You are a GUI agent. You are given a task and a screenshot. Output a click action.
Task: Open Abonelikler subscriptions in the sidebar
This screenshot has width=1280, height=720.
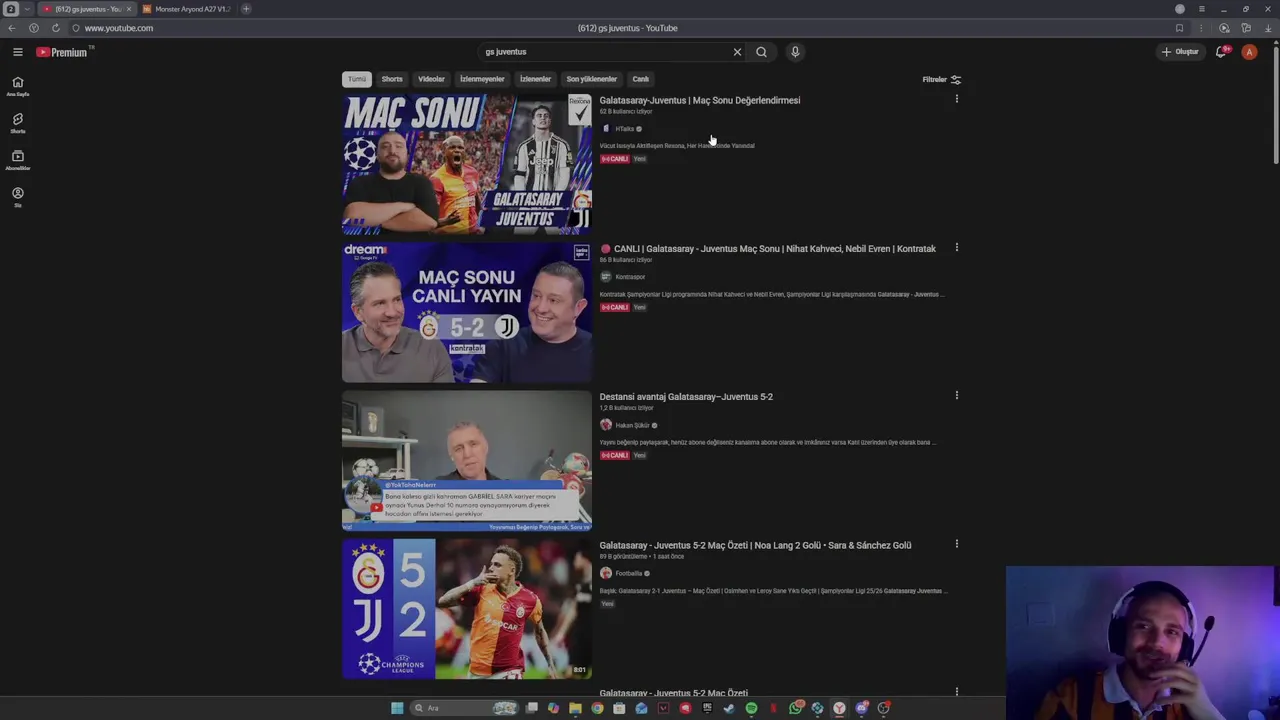point(17,161)
